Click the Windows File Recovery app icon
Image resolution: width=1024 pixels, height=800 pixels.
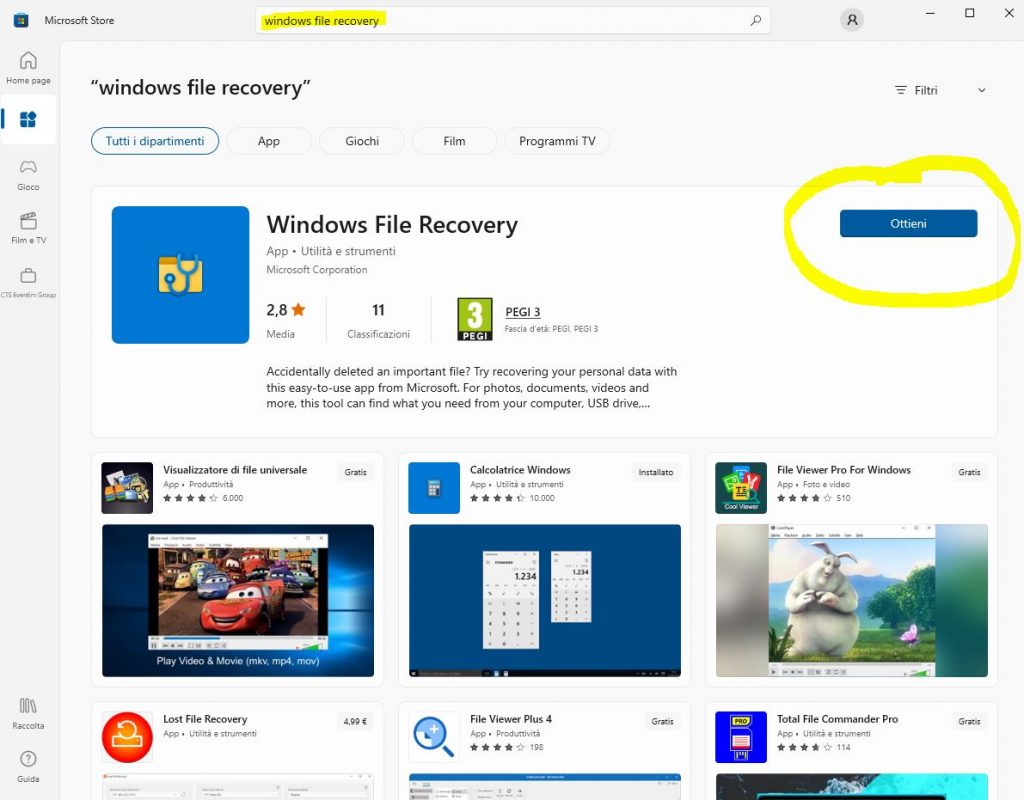180,275
